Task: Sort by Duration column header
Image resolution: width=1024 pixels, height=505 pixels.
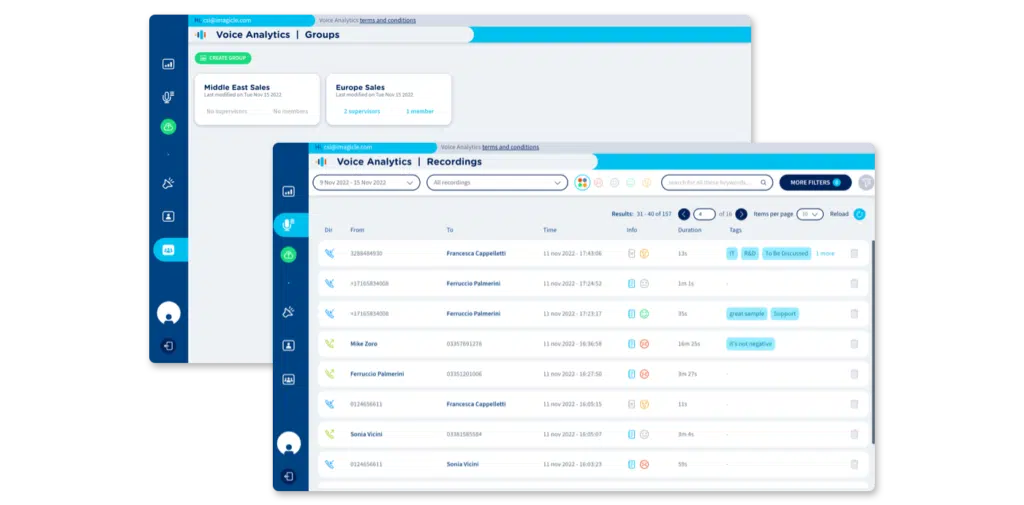Action: 690,230
